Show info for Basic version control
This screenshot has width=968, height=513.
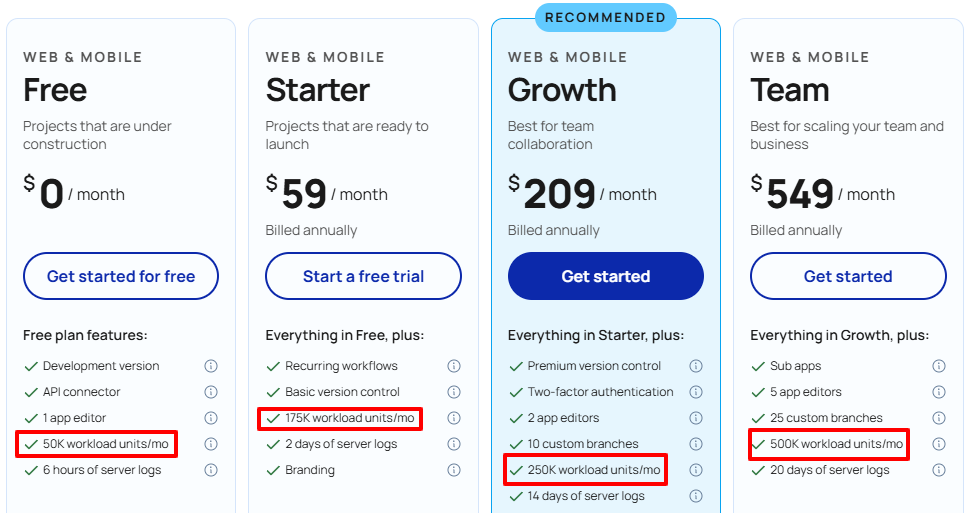click(454, 392)
